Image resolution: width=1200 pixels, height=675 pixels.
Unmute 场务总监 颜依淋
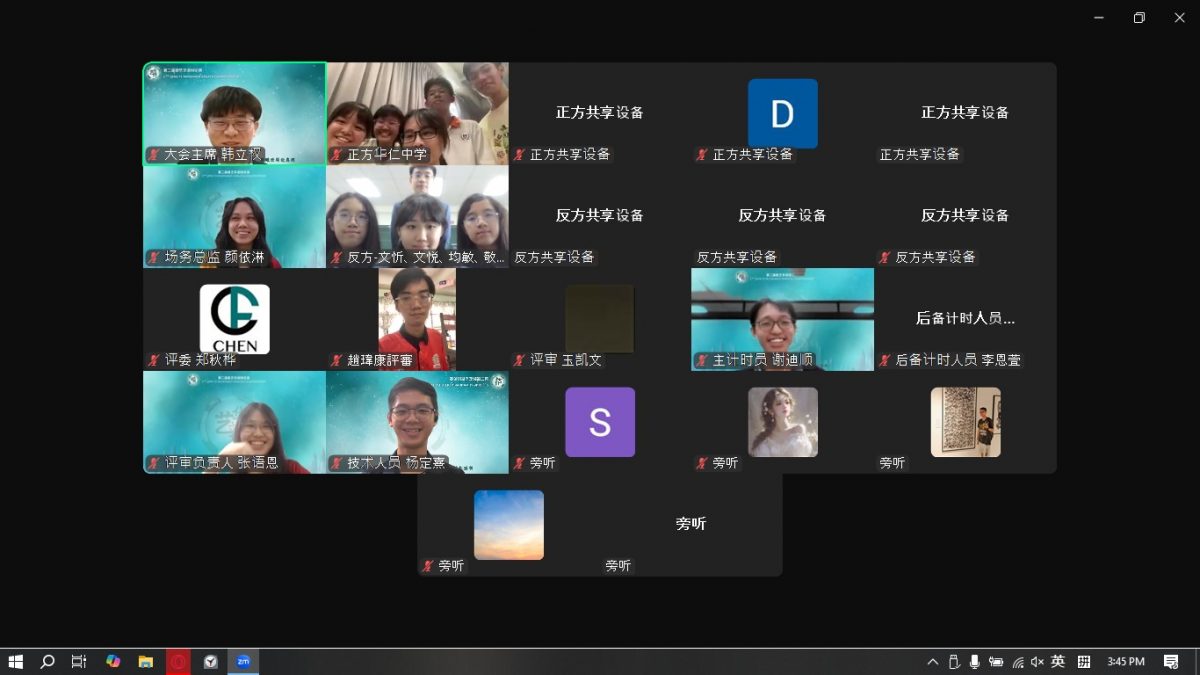pyautogui.click(x=152, y=258)
